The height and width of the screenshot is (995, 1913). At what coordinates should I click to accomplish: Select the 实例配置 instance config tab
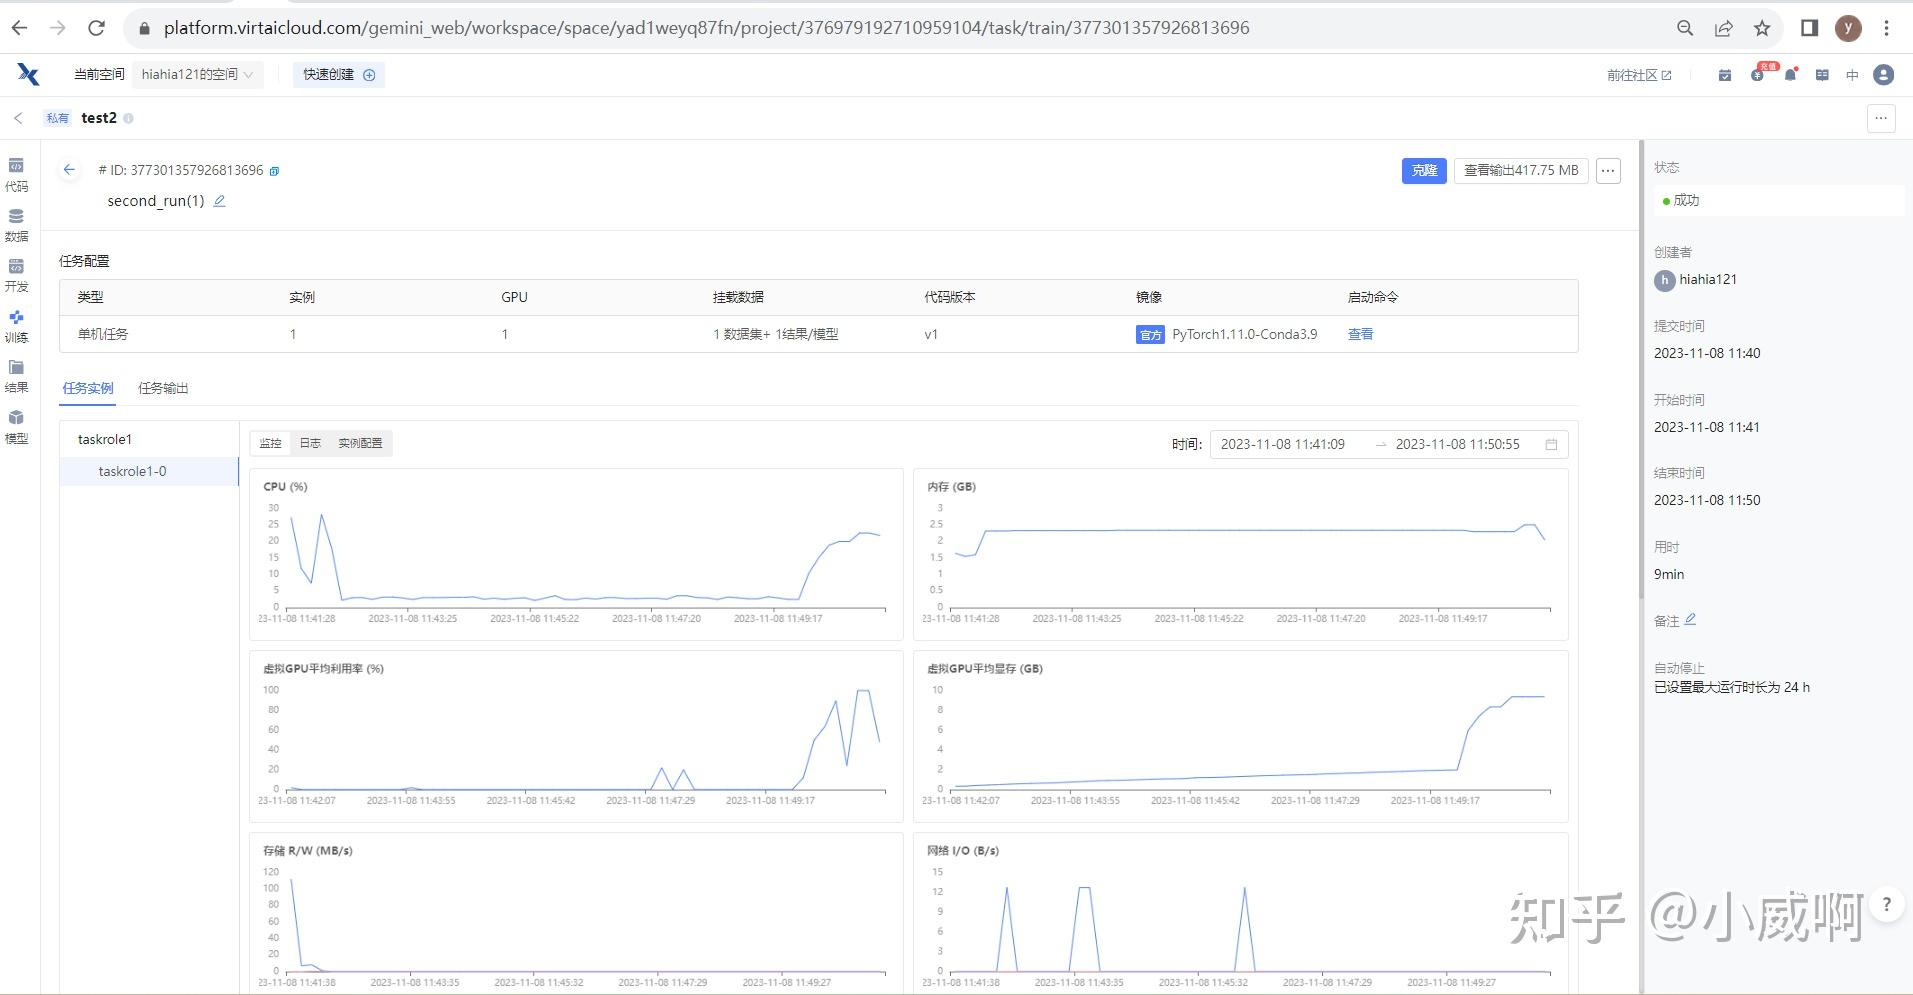click(360, 443)
